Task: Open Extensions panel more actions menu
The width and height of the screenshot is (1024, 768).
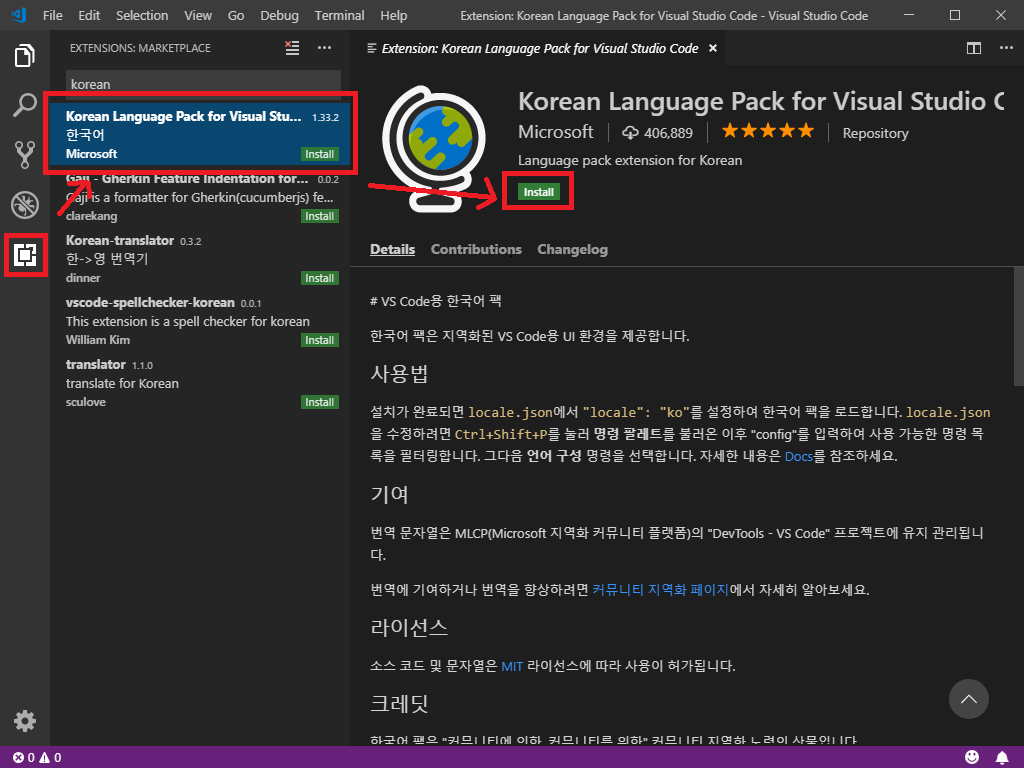Action: point(325,48)
